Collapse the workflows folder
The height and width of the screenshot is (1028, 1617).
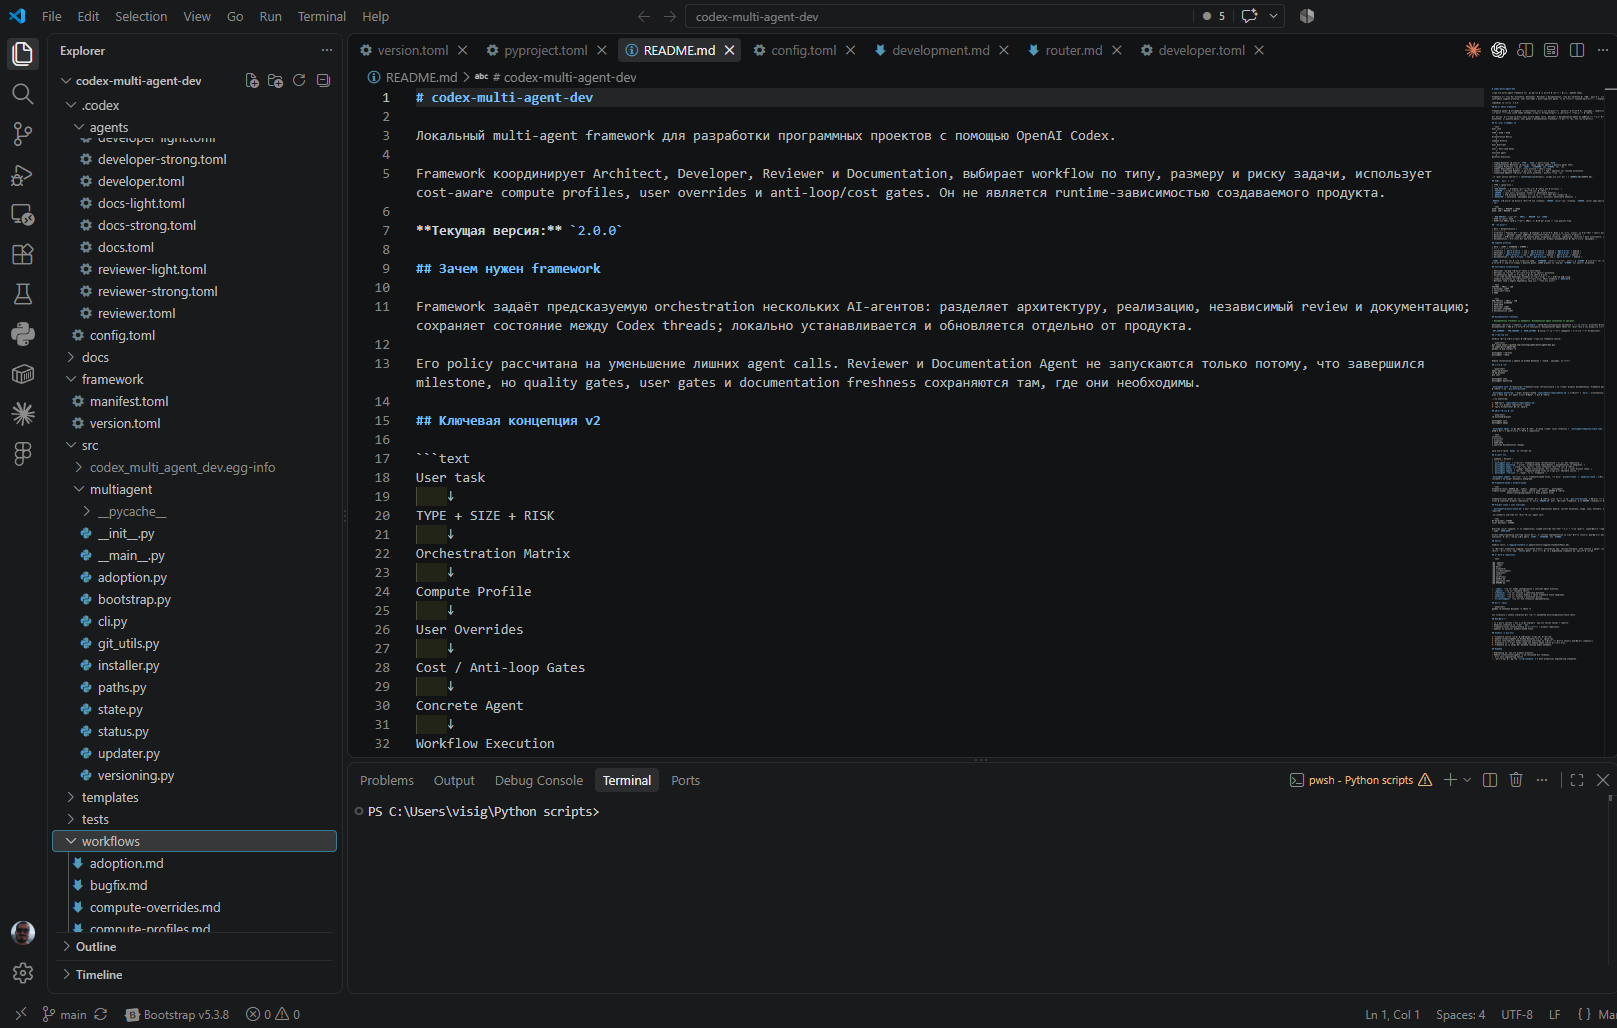[x=194, y=841]
